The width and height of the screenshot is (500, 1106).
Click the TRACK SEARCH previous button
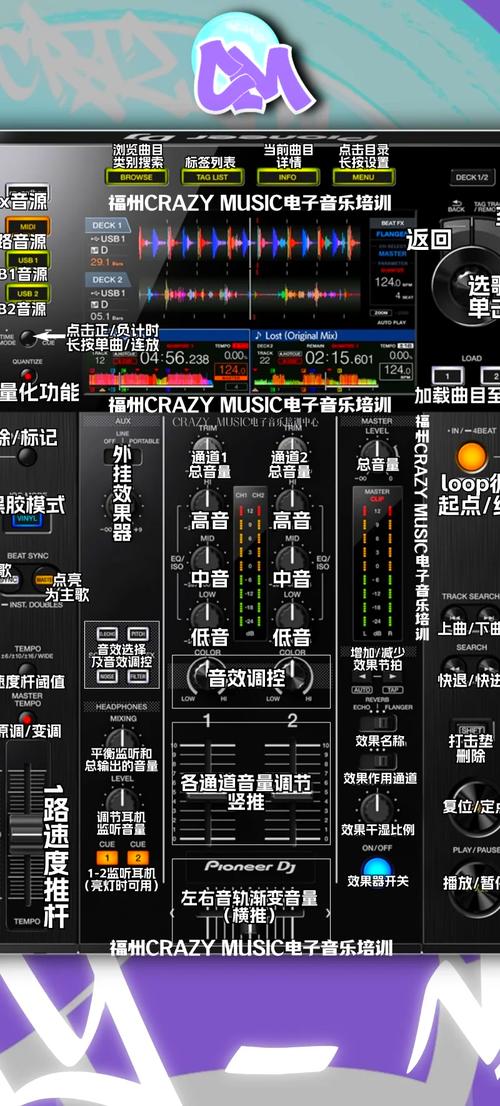pyautogui.click(x=454, y=614)
